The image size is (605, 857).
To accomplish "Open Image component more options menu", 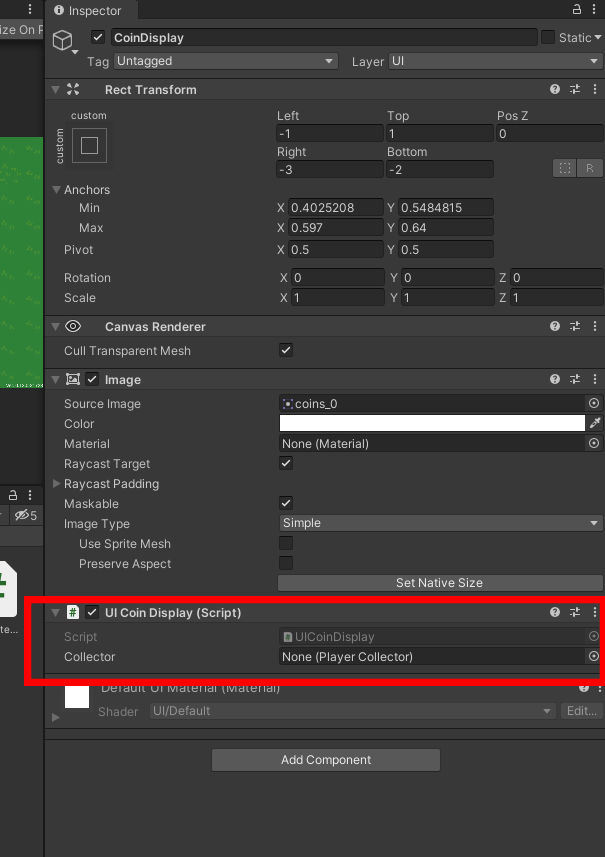I will (595, 379).
